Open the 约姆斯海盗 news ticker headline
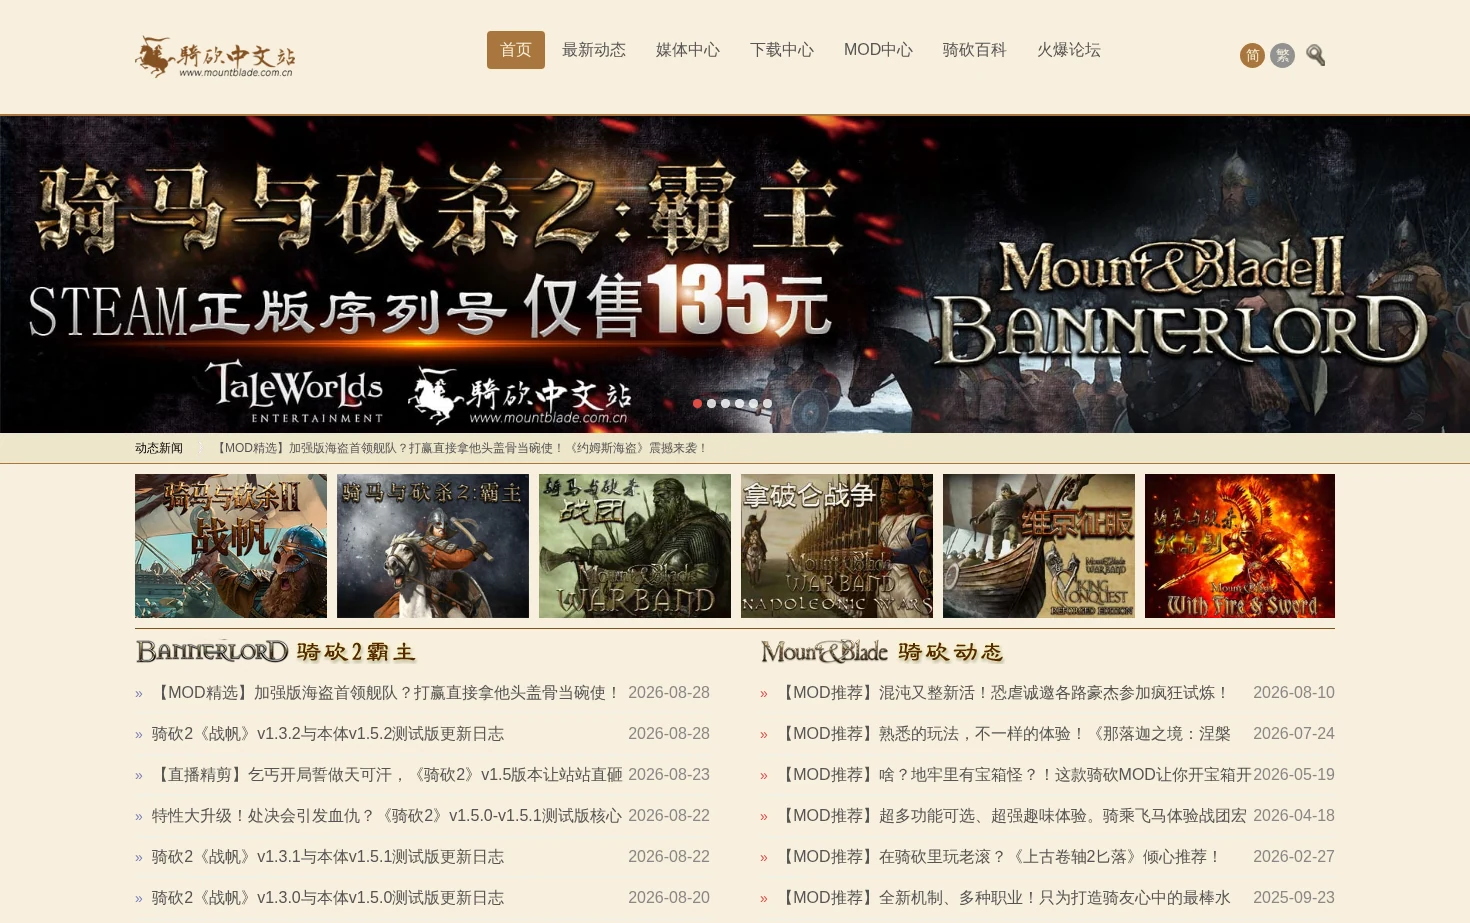Viewport: 1470px width, 923px height. (461, 448)
